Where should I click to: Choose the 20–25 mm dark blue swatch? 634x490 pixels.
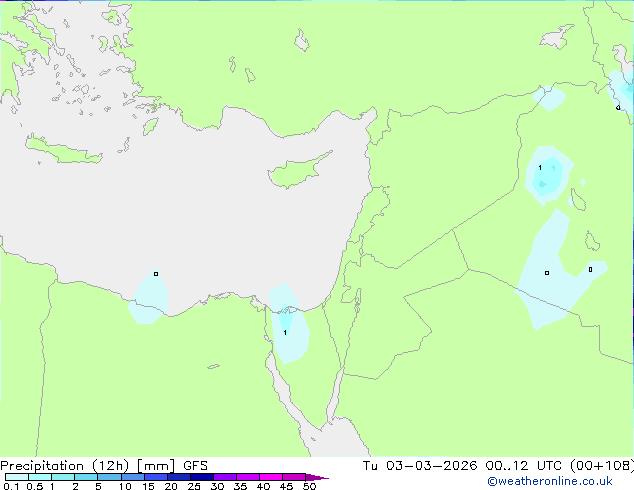(x=178, y=477)
